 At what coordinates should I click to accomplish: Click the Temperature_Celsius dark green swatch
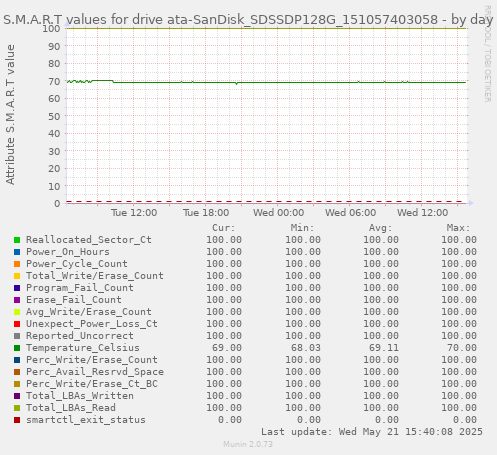(17, 348)
